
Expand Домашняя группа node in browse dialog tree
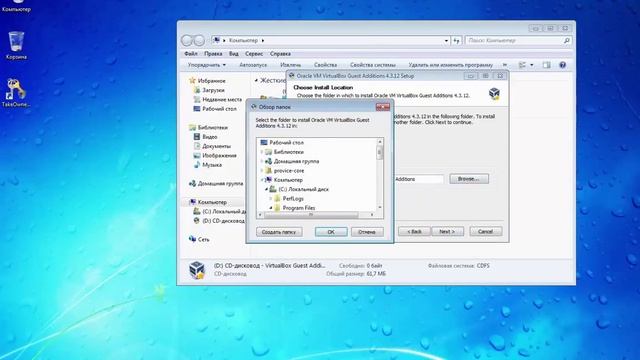[x=262, y=161]
